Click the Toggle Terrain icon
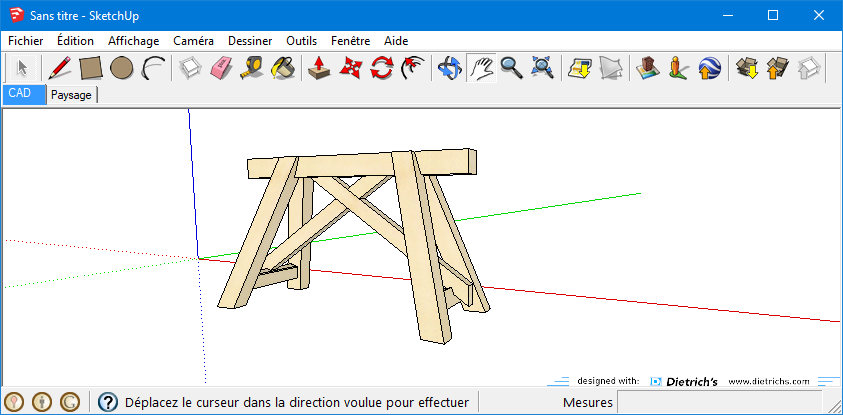 tap(611, 68)
